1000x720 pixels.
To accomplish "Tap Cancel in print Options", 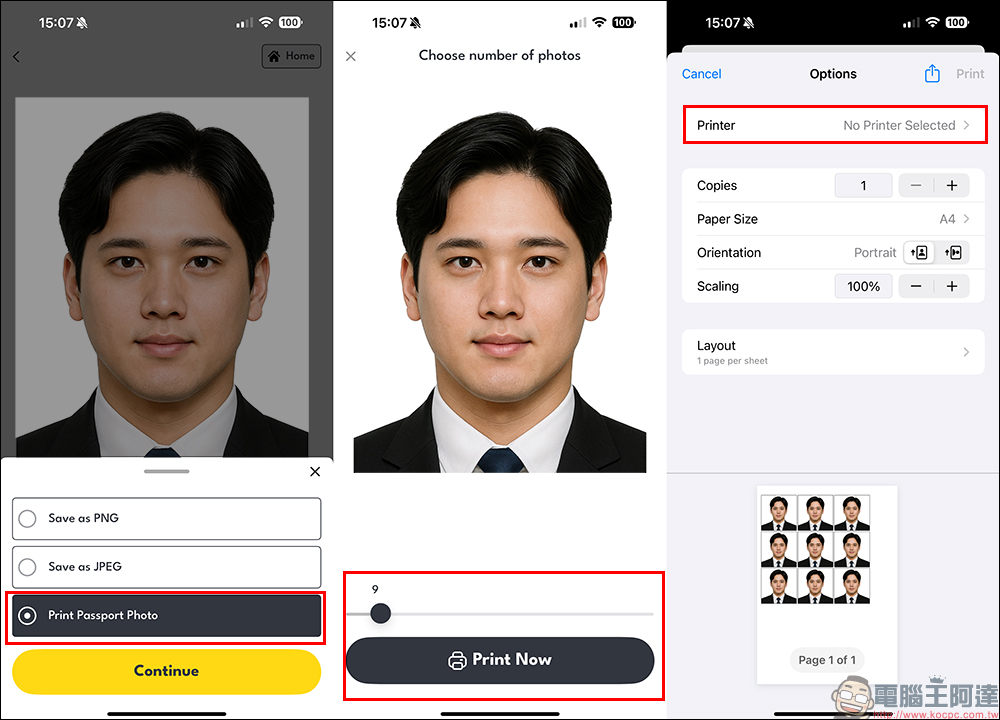I will point(702,74).
